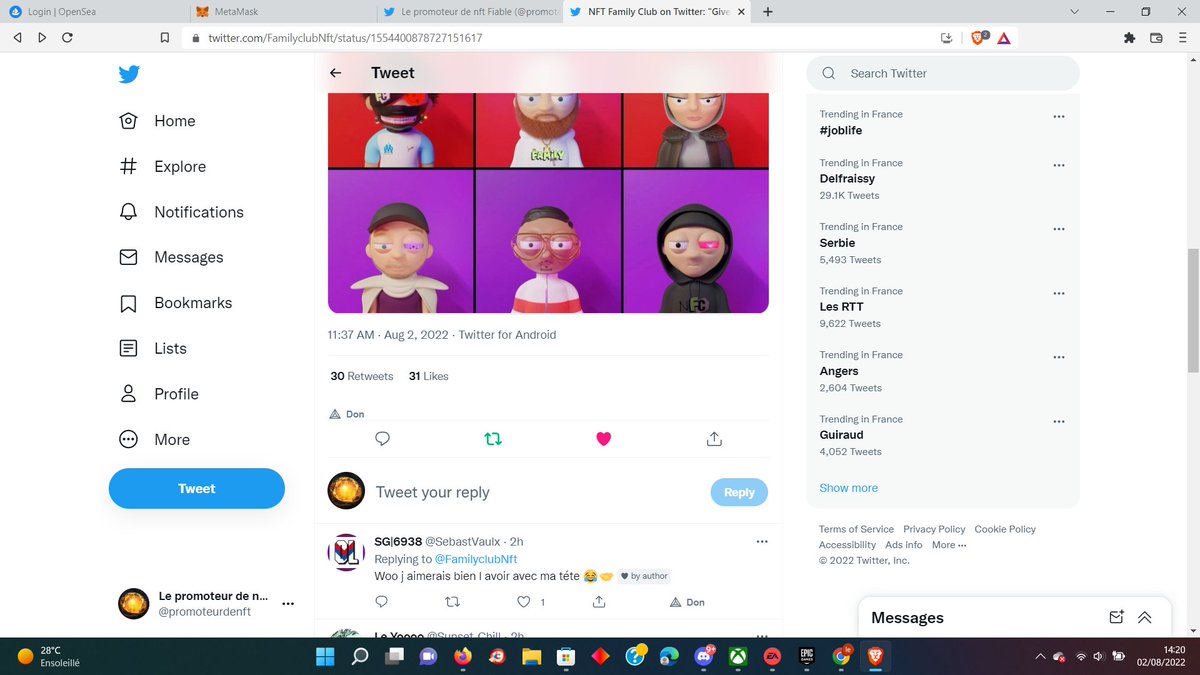
Task: Open Brave Rewards triangle icon
Action: [x=1003, y=38]
